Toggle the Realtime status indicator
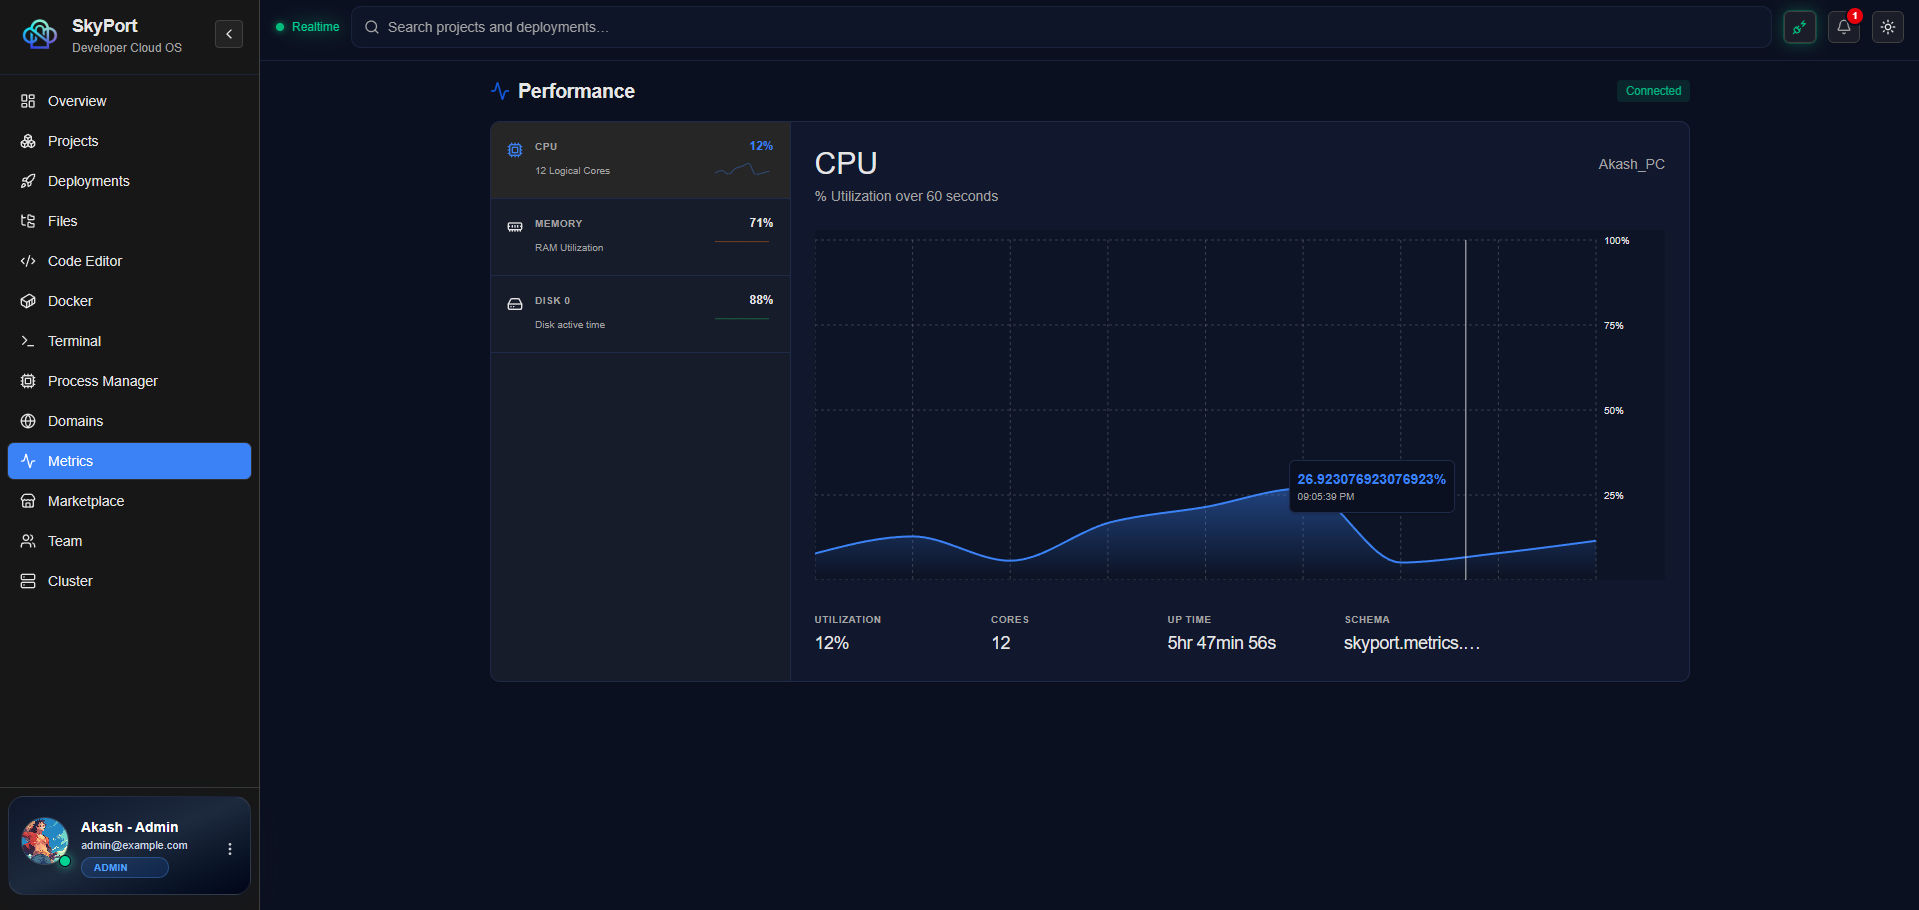This screenshot has width=1919, height=910. (x=308, y=27)
